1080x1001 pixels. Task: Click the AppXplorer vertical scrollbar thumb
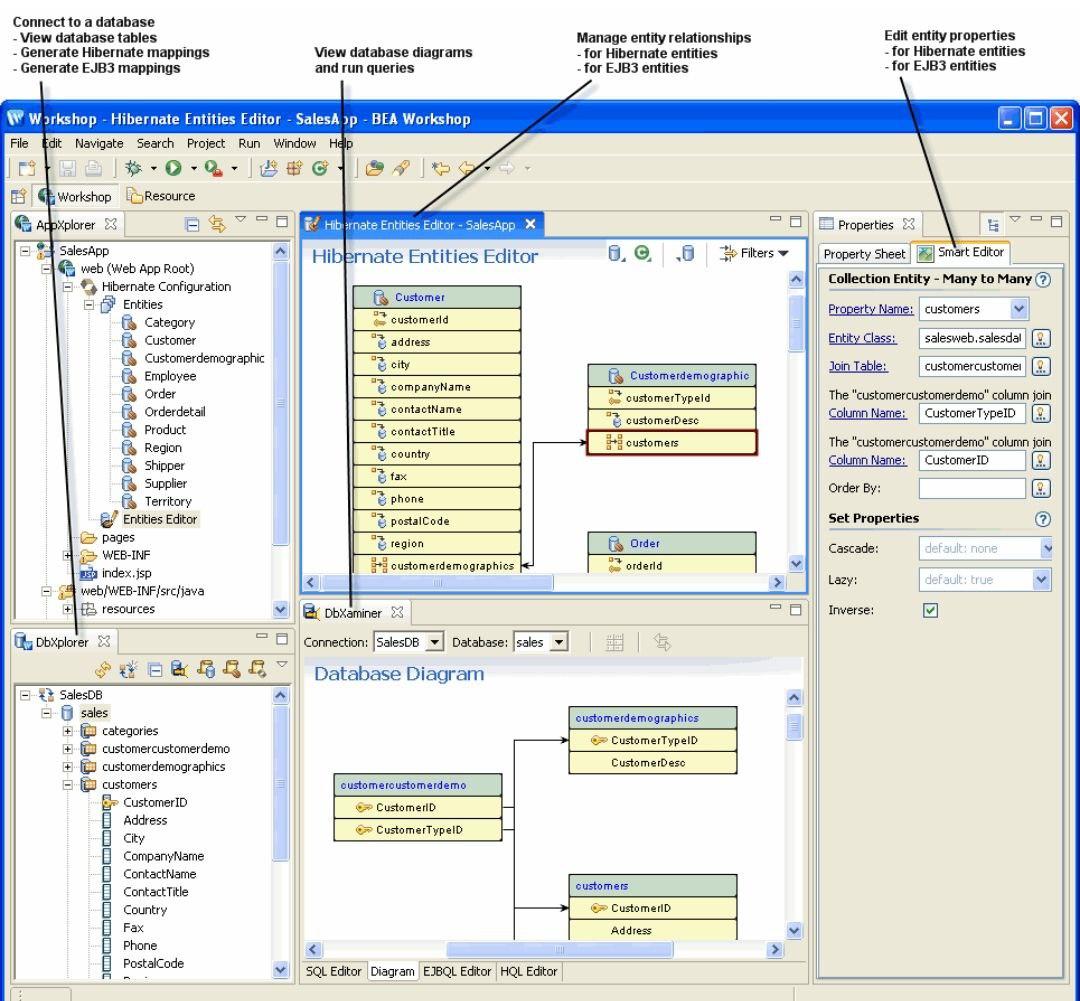coord(280,403)
